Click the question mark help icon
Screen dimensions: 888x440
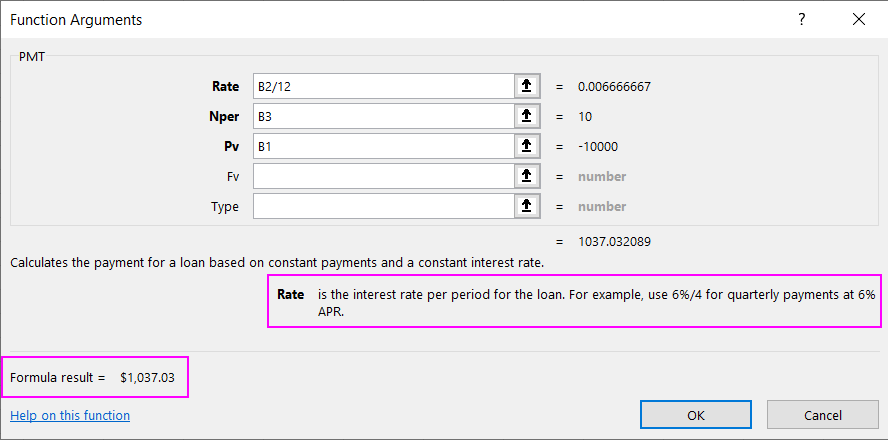pyautogui.click(x=801, y=19)
